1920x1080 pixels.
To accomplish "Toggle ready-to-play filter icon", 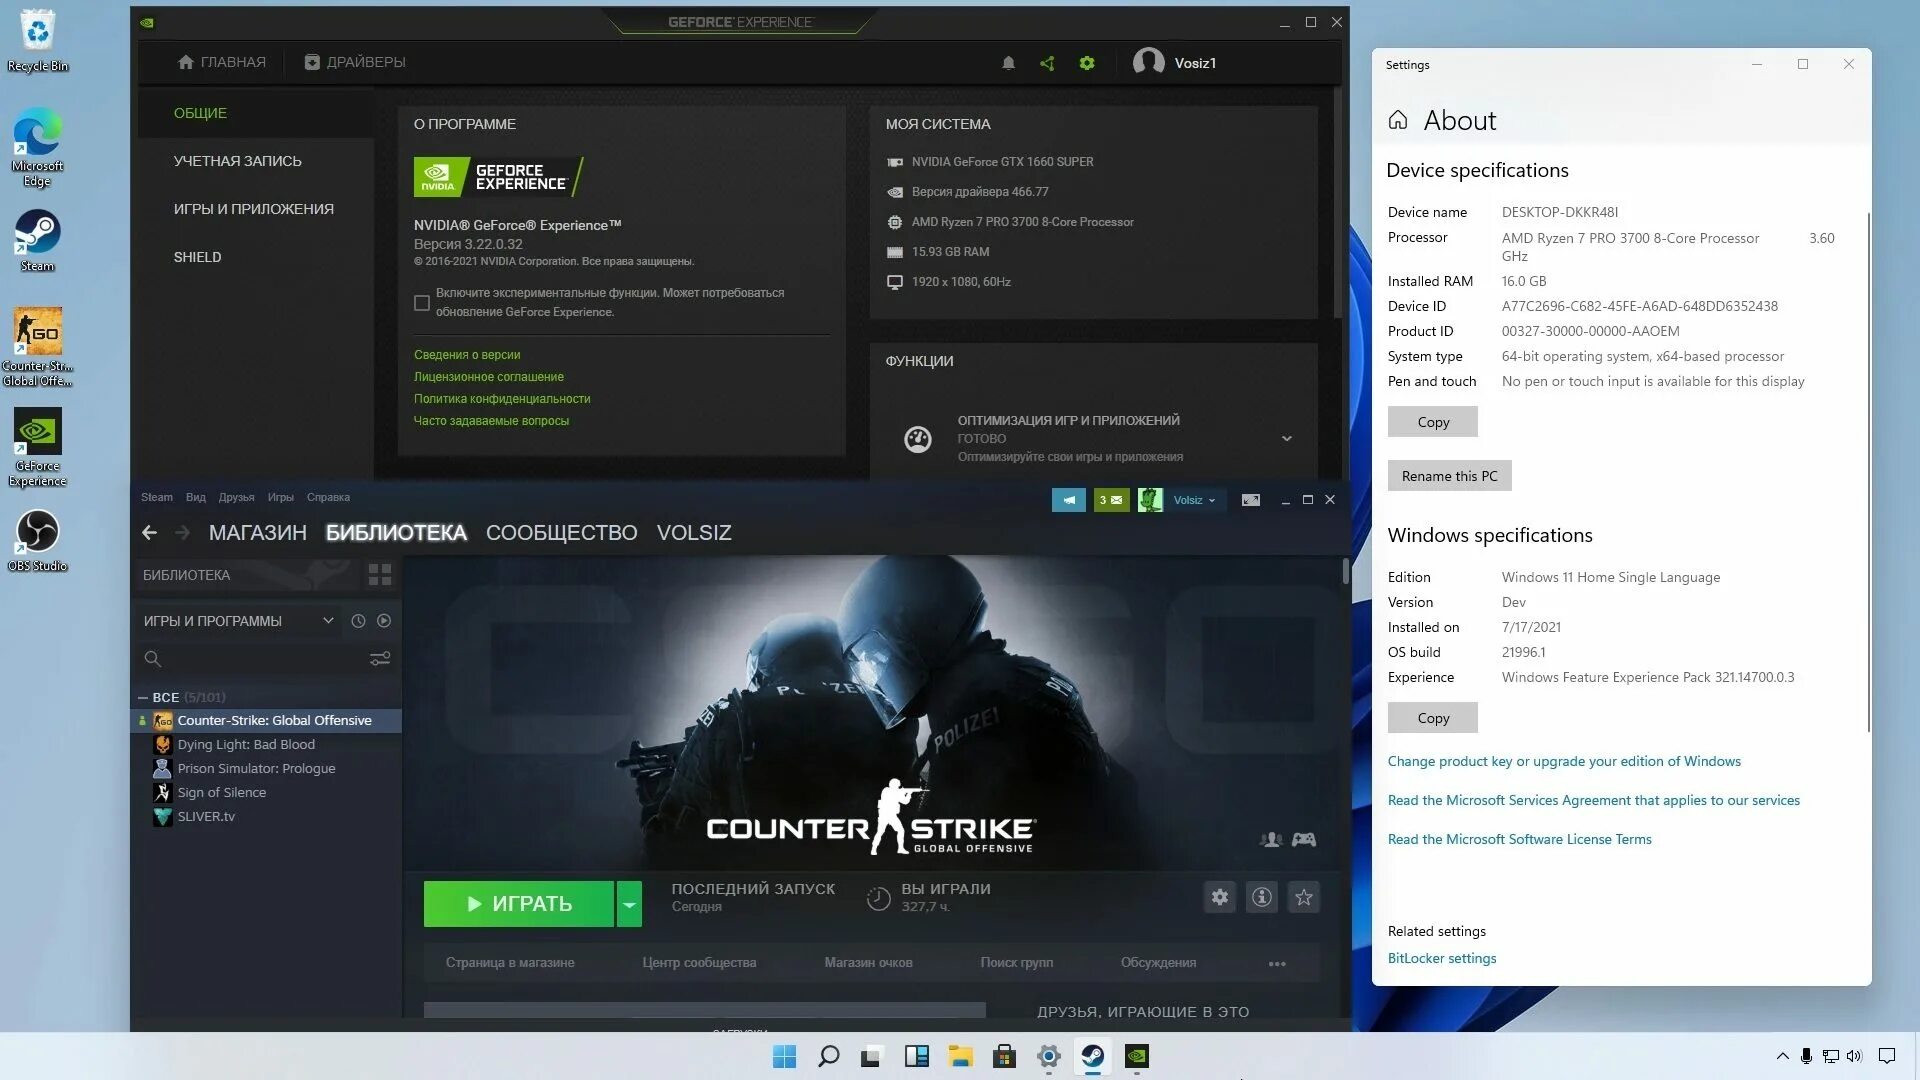I will click(384, 621).
